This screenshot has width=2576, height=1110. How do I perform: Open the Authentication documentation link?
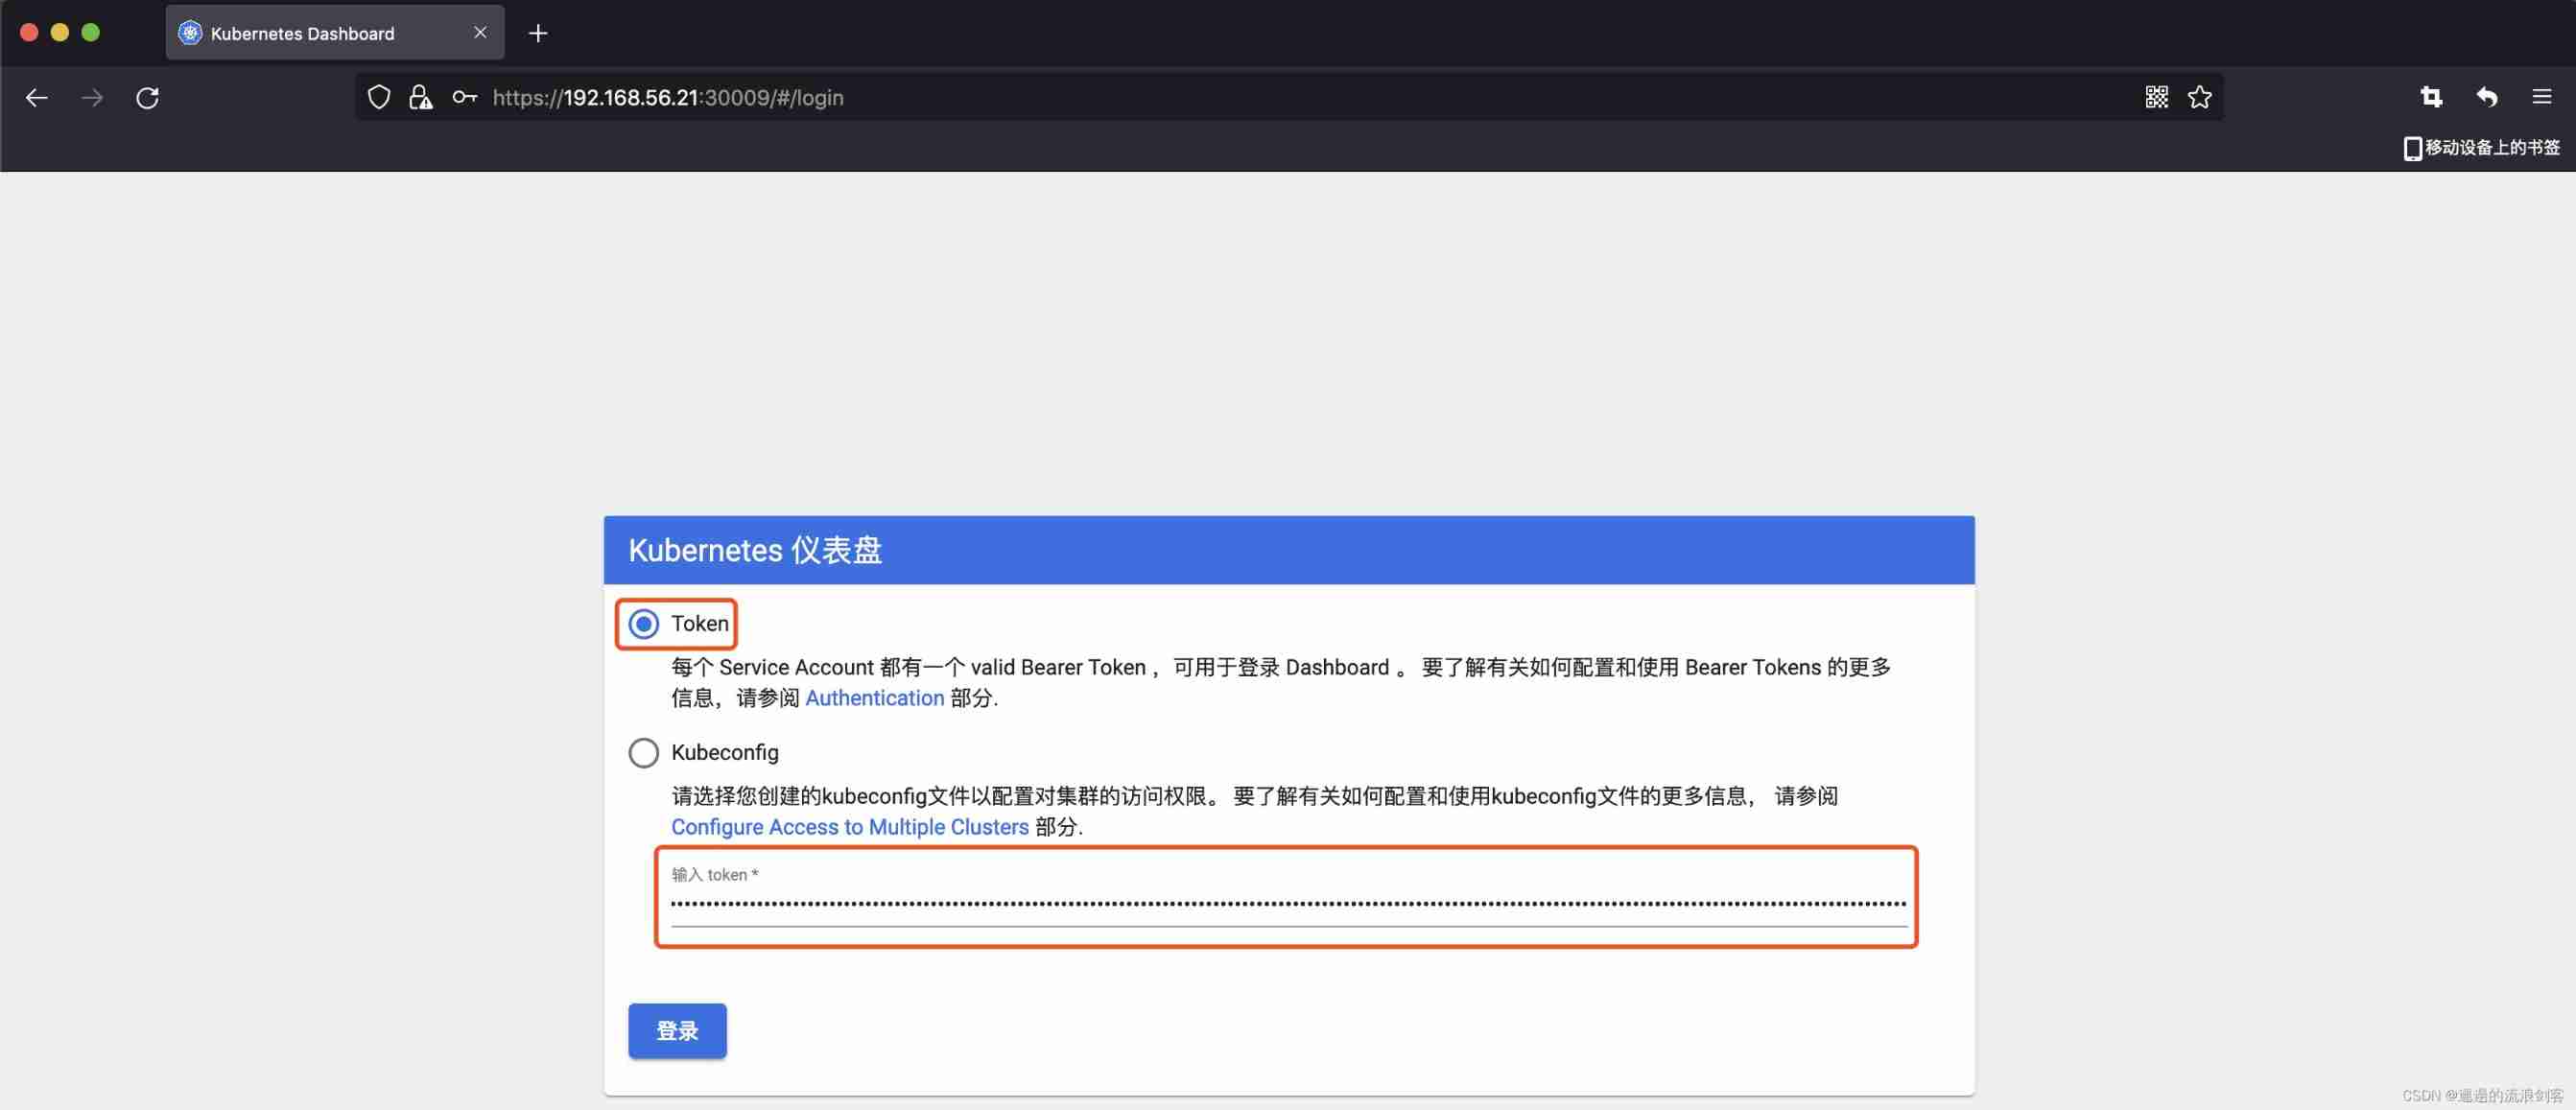(874, 698)
